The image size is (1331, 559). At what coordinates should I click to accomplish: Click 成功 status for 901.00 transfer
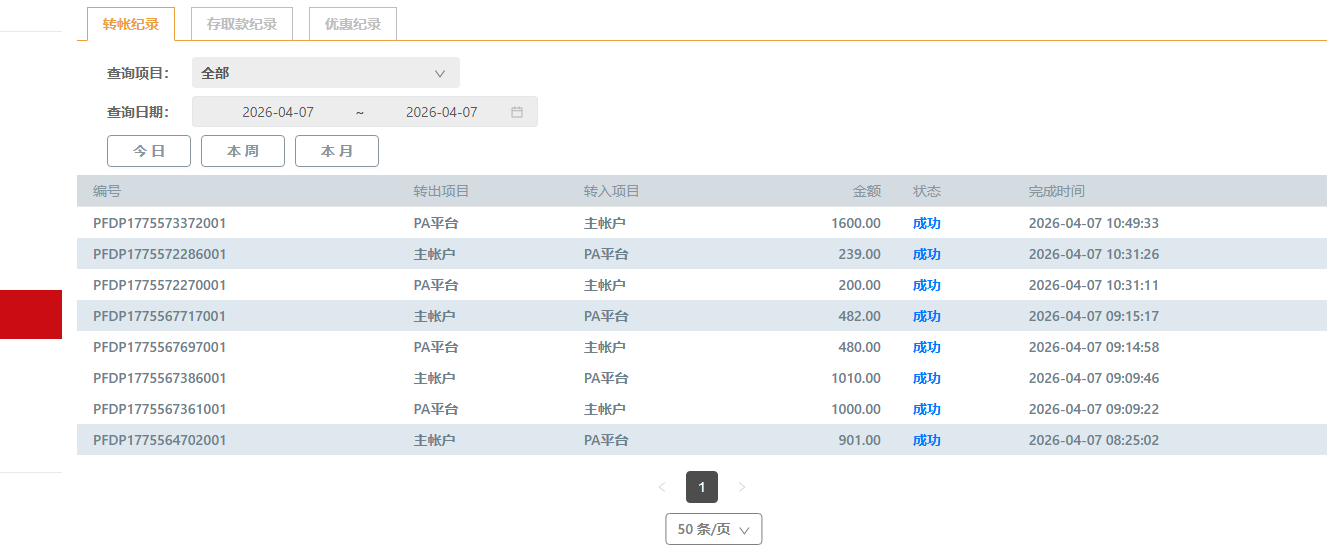click(x=926, y=440)
